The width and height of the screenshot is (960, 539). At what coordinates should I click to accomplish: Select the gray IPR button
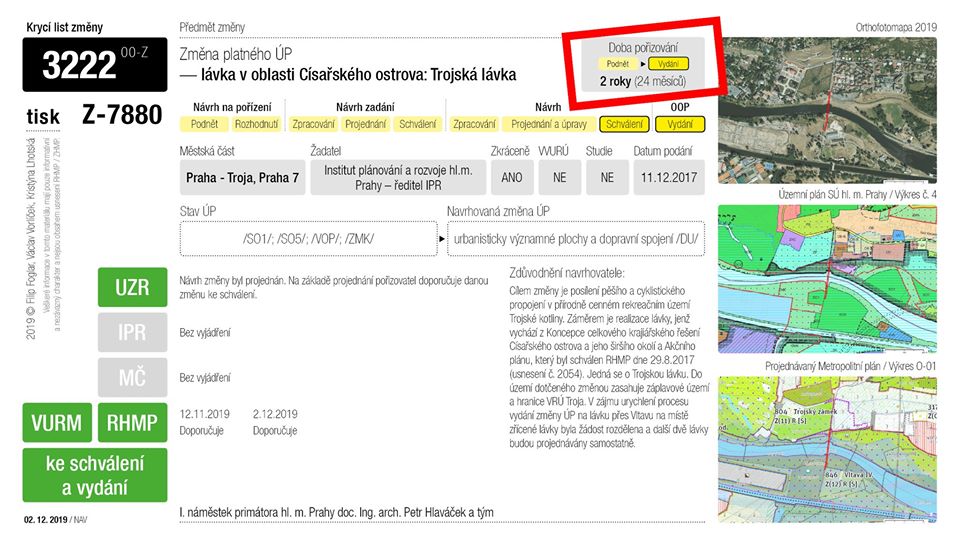pos(132,333)
